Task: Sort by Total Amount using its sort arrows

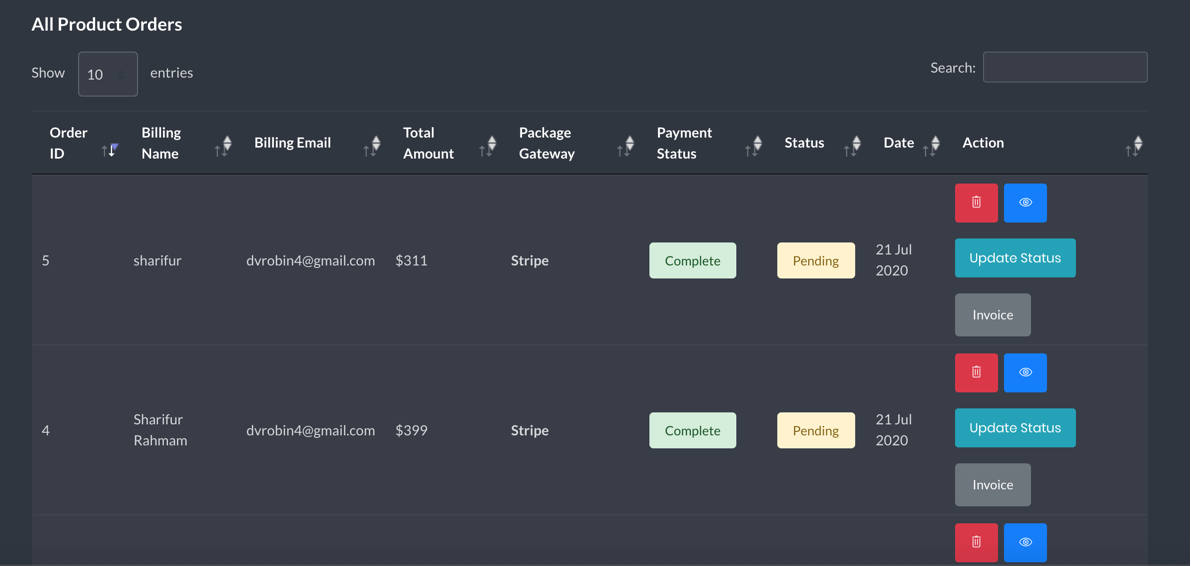Action: pos(488,145)
